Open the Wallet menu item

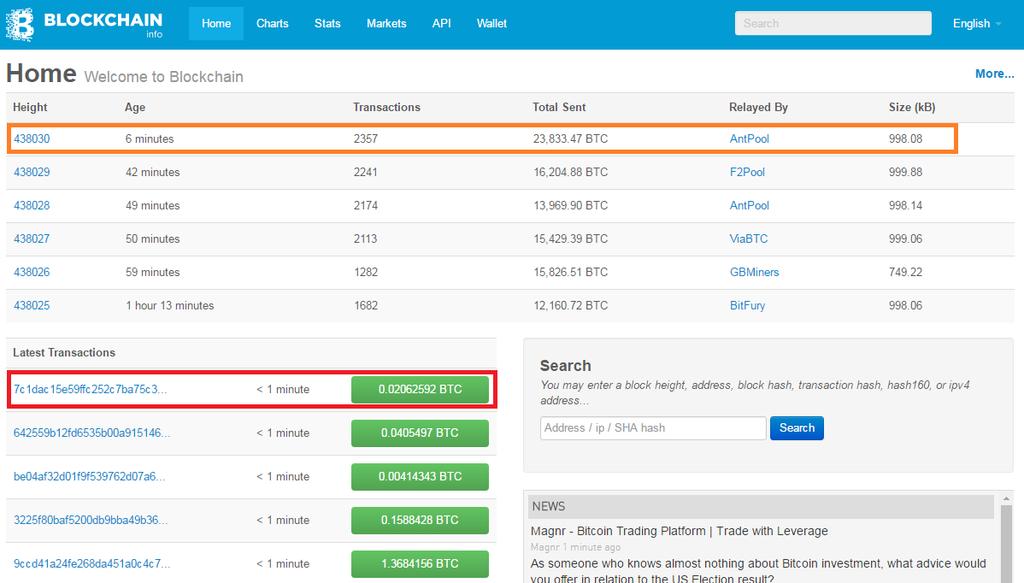point(492,24)
